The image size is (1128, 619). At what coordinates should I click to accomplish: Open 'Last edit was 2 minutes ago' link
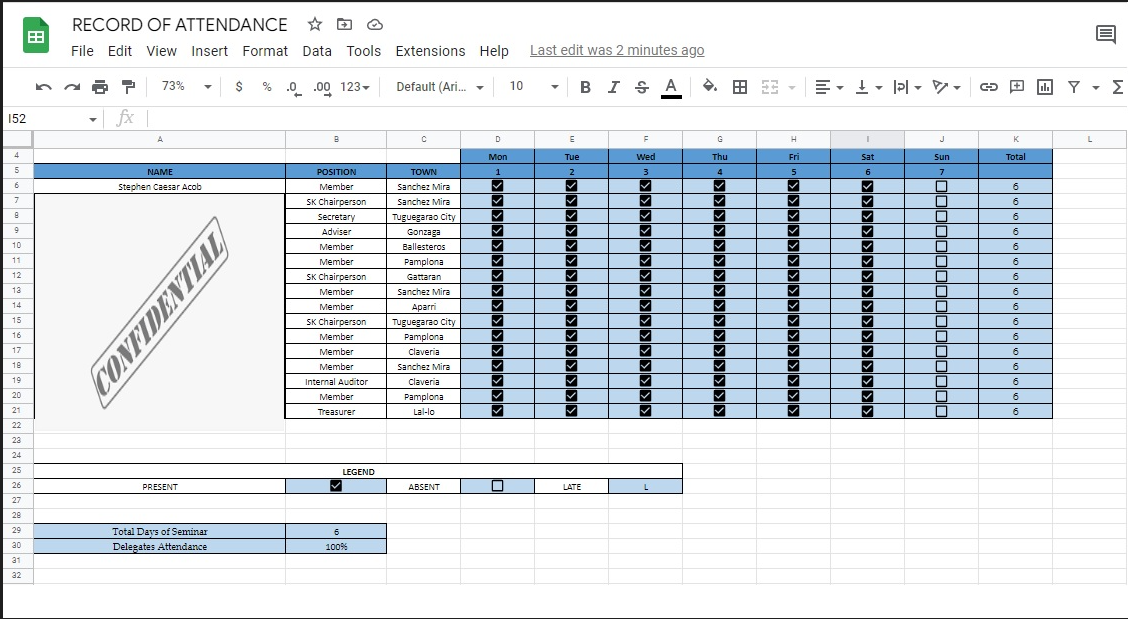click(x=617, y=50)
